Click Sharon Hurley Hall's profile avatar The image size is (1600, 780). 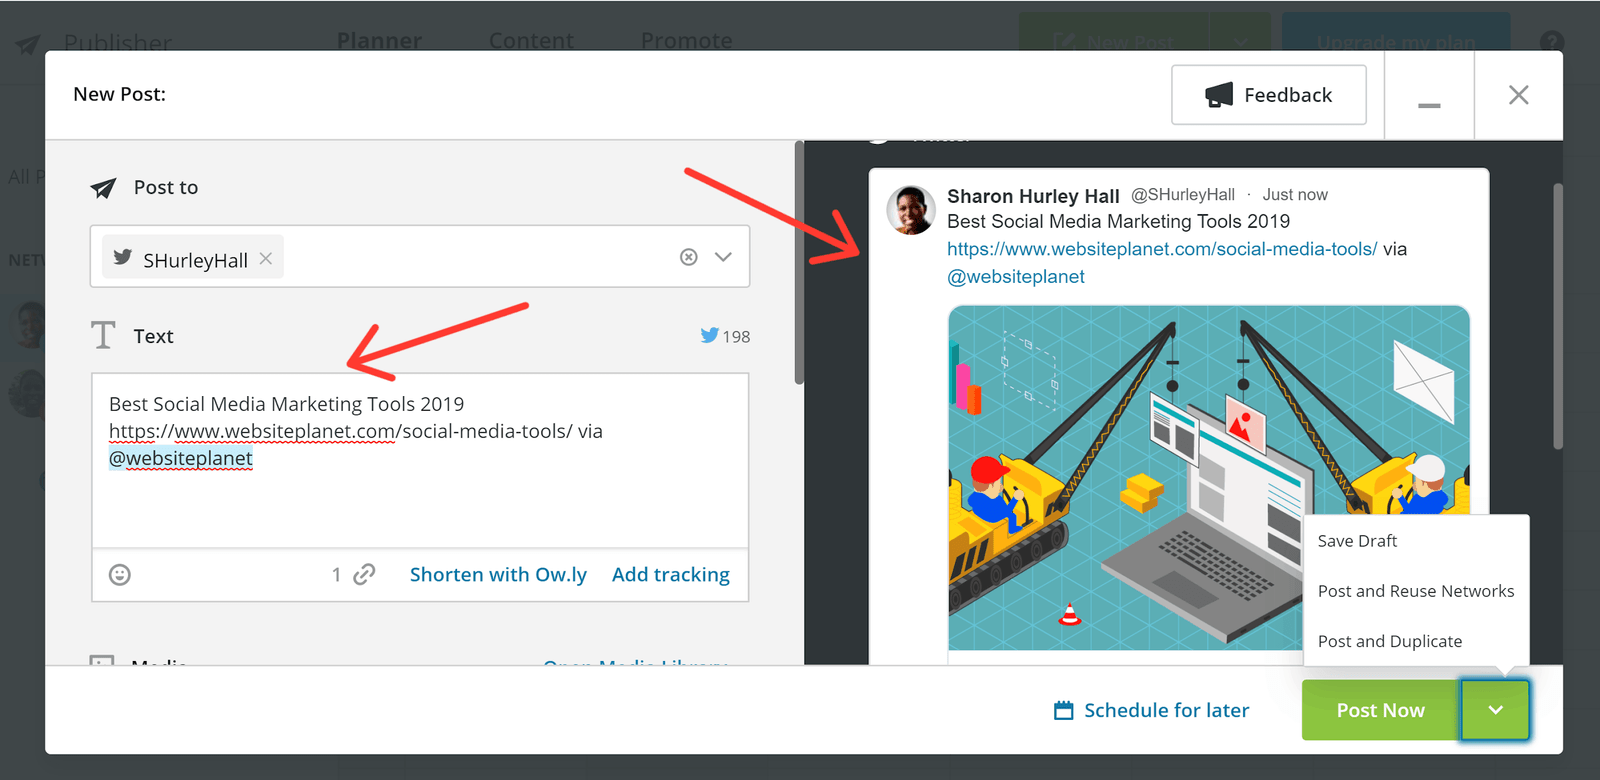tap(911, 210)
